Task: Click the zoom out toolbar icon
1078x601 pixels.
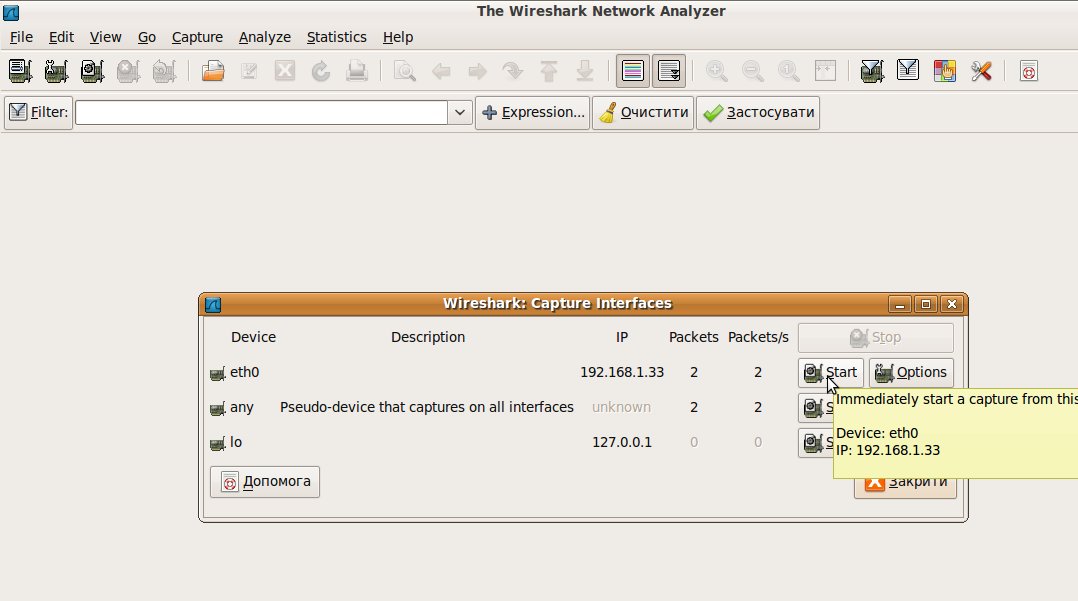Action: point(753,71)
